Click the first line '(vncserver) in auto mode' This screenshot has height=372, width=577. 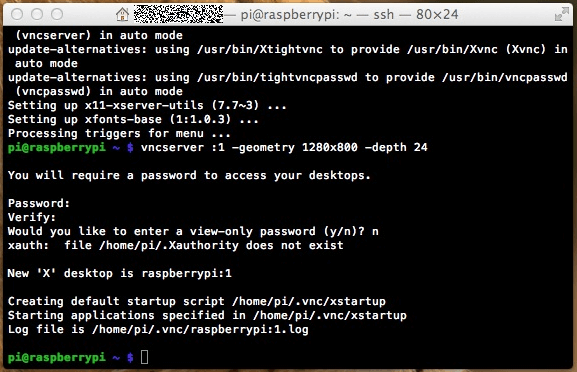(99, 36)
